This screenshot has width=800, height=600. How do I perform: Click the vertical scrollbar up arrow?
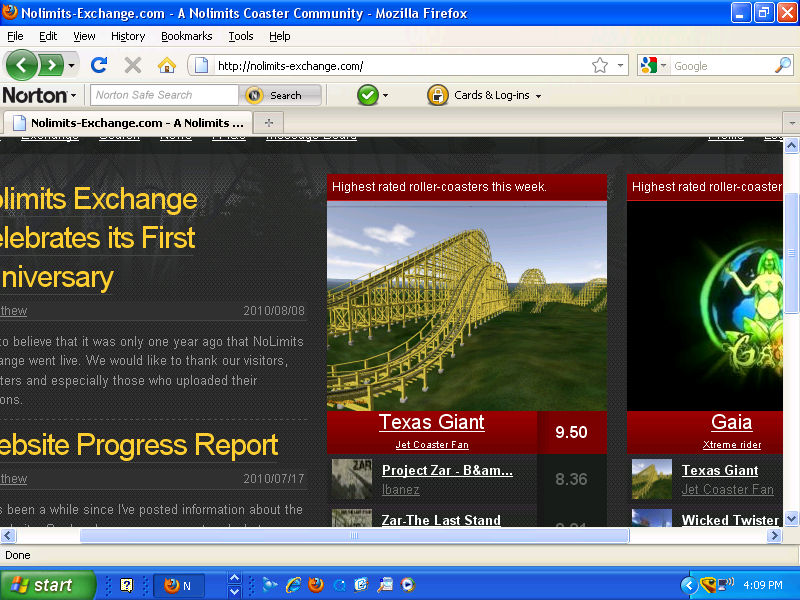tap(791, 146)
